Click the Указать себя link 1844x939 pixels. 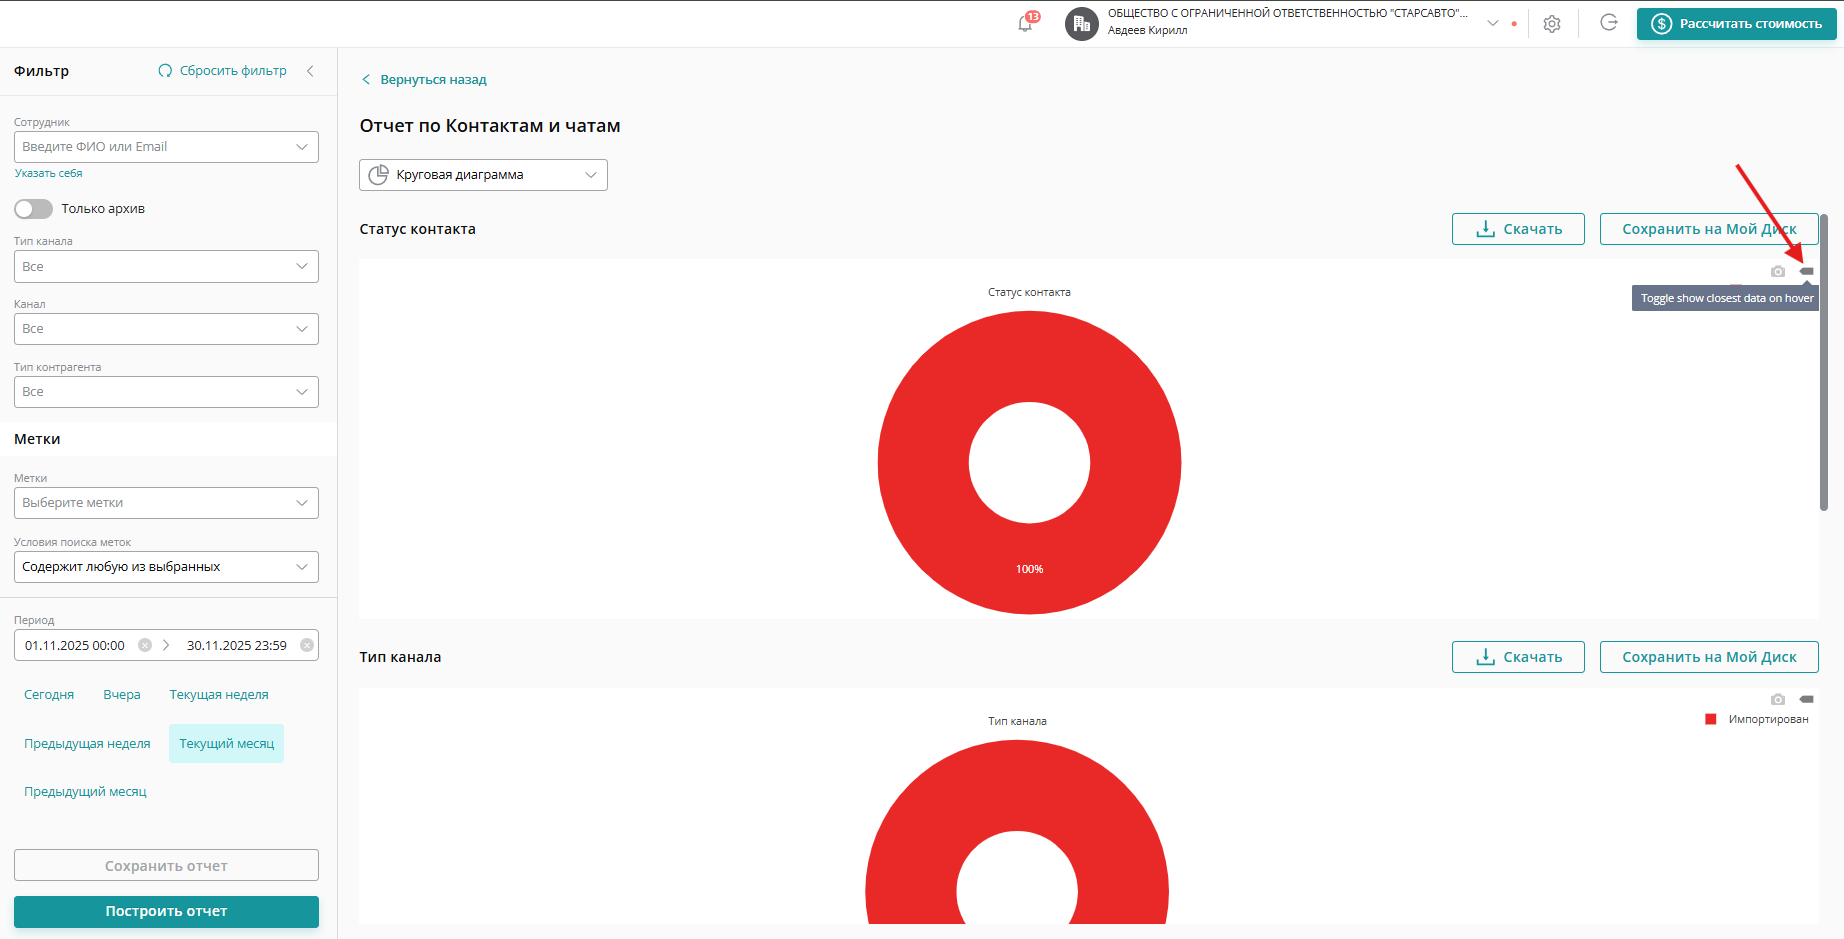(48, 173)
